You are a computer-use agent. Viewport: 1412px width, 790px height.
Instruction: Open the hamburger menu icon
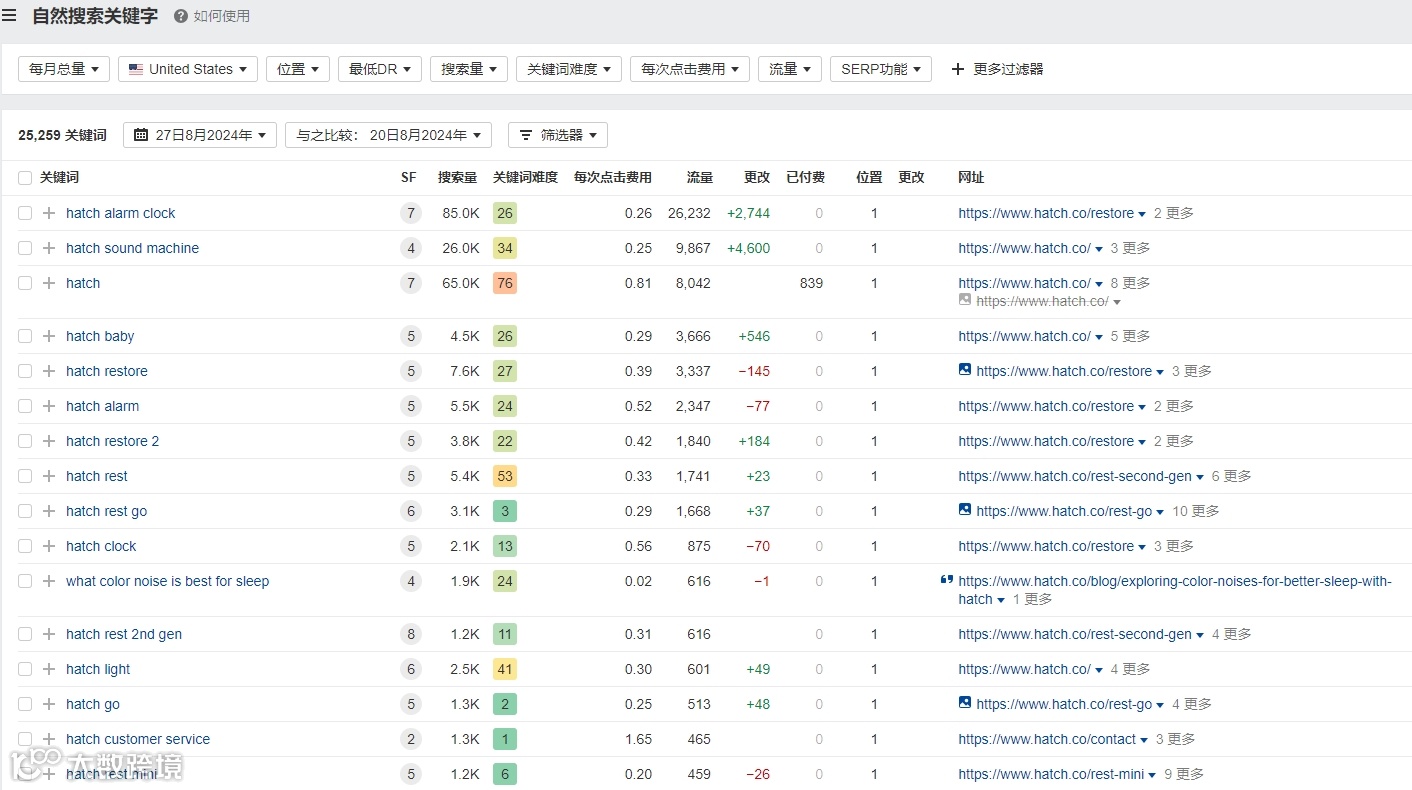coord(9,16)
